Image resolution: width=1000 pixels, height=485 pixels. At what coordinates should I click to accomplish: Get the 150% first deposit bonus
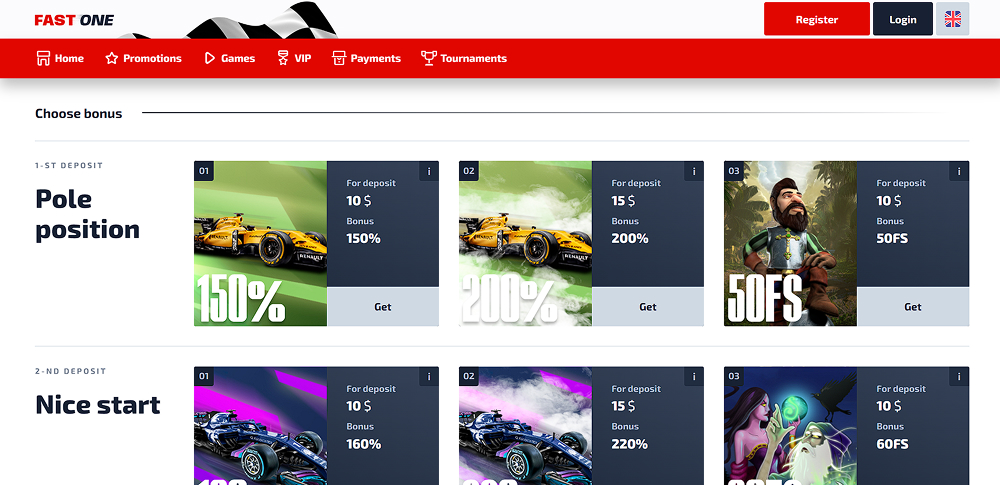click(383, 307)
